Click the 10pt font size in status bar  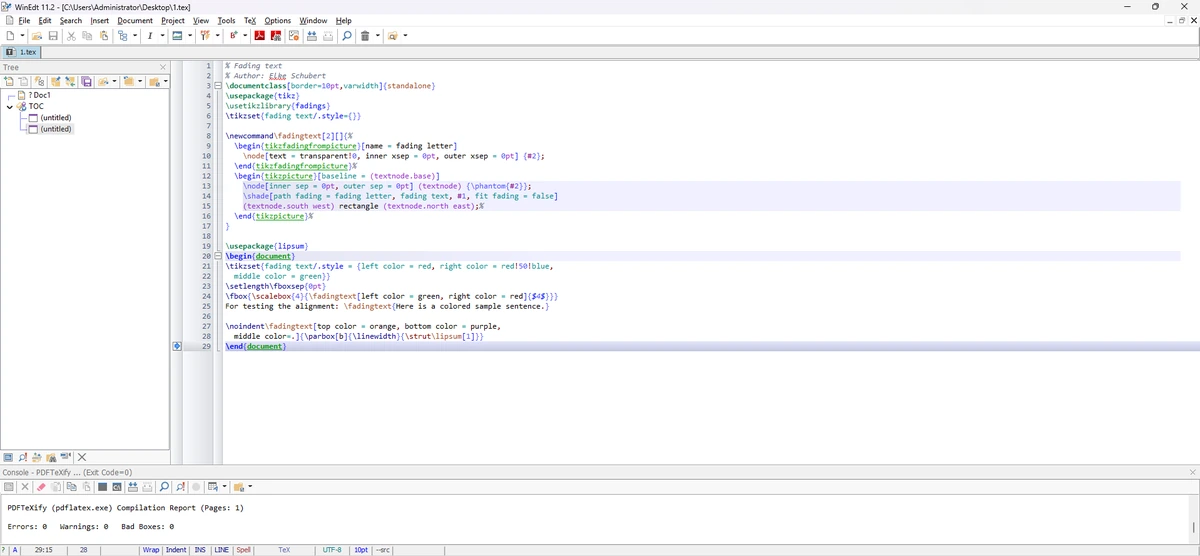click(361, 550)
